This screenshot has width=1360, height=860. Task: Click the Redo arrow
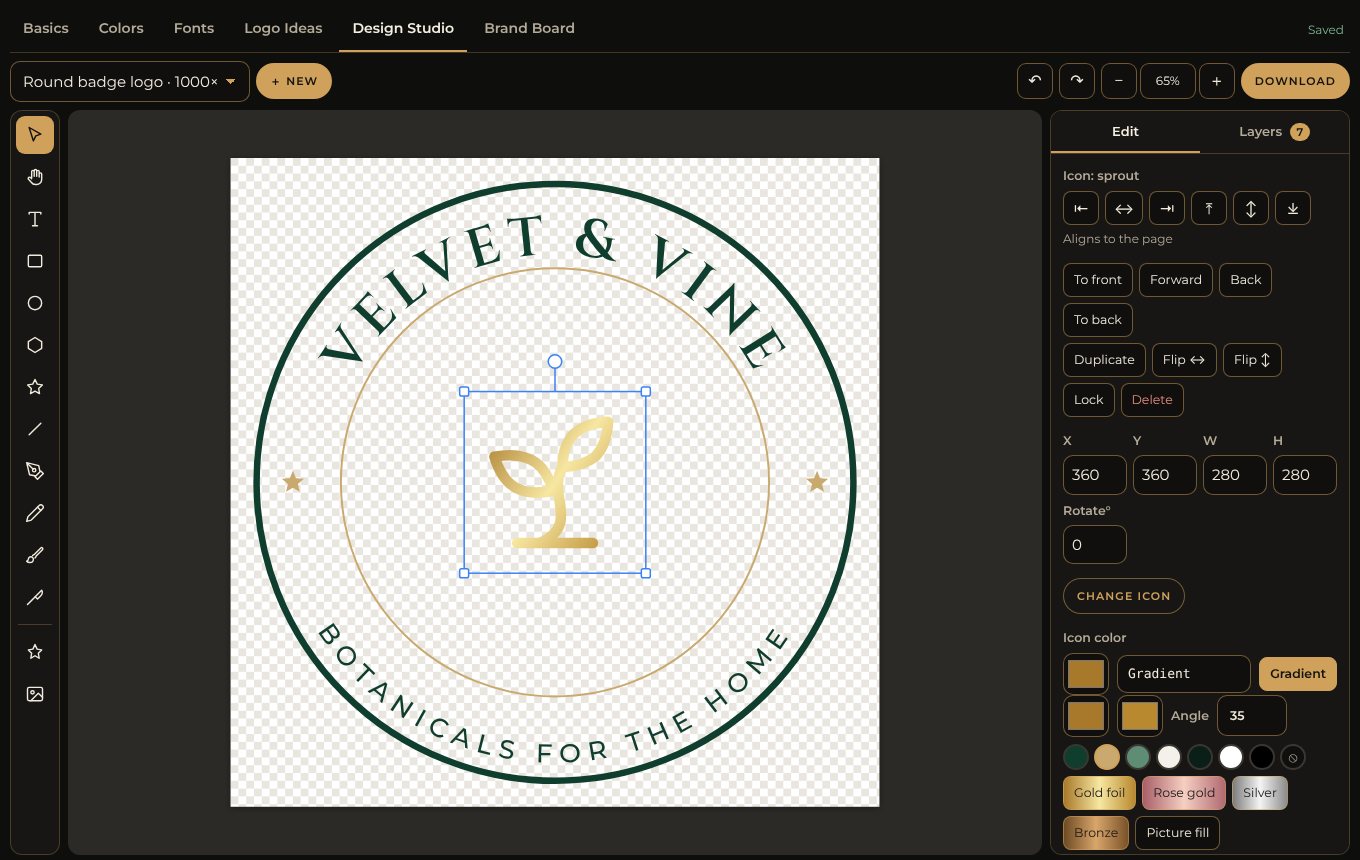tap(1076, 81)
